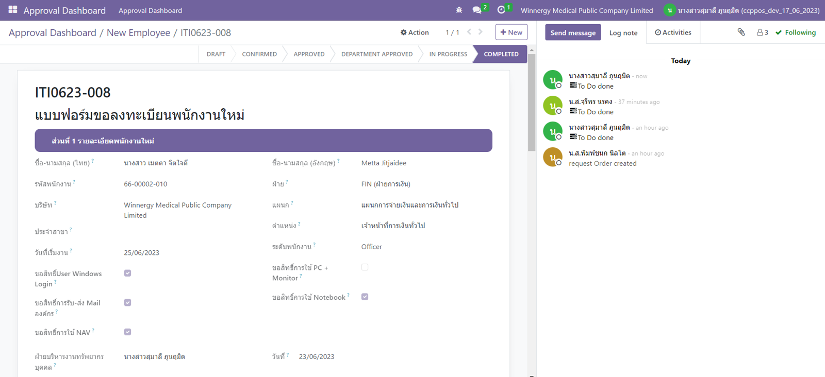Image resolution: width=825 pixels, height=377 pixels.
Task: Toggle the User Windows Login checkbox
Action: coord(127,273)
